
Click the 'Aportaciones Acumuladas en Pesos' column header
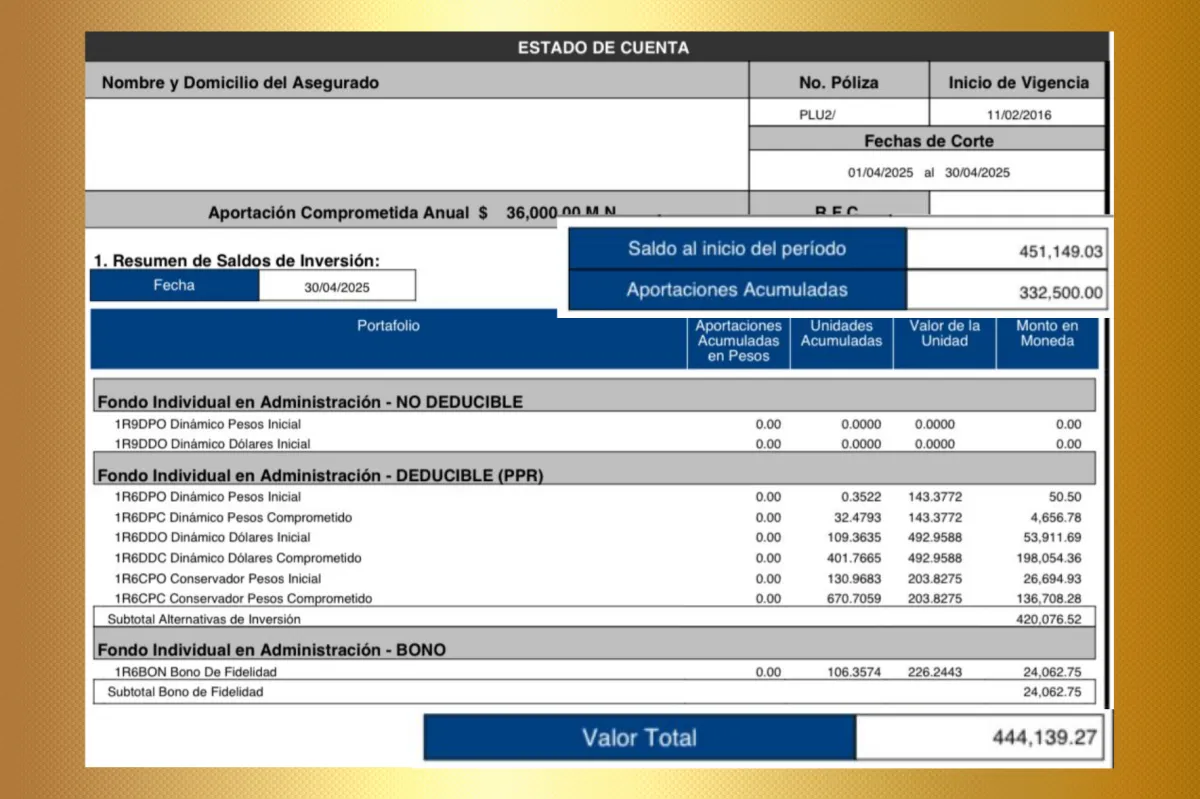point(738,341)
